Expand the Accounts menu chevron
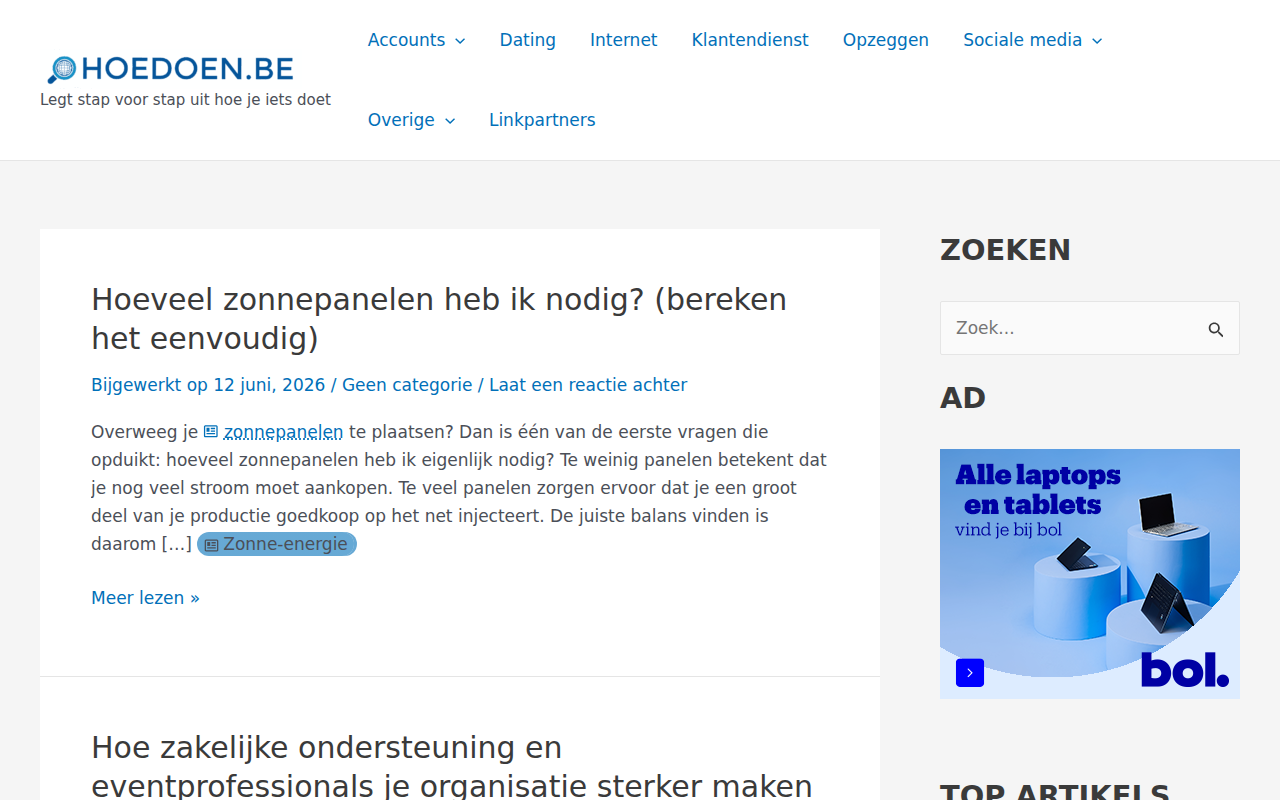 460,41
